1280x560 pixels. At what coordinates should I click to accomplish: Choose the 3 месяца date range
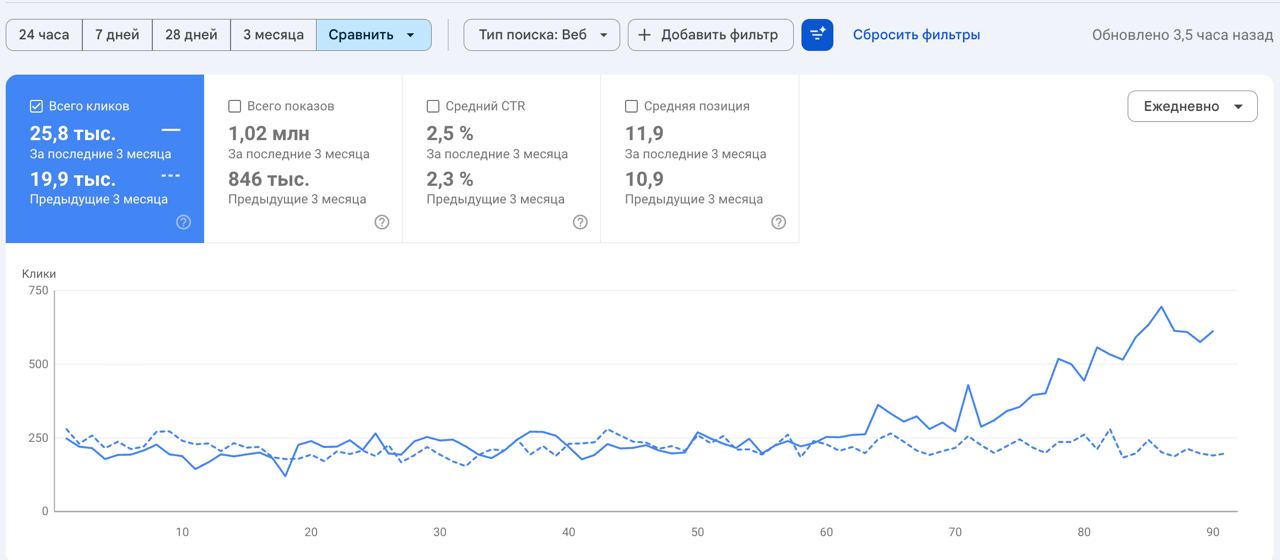[x=273, y=35]
